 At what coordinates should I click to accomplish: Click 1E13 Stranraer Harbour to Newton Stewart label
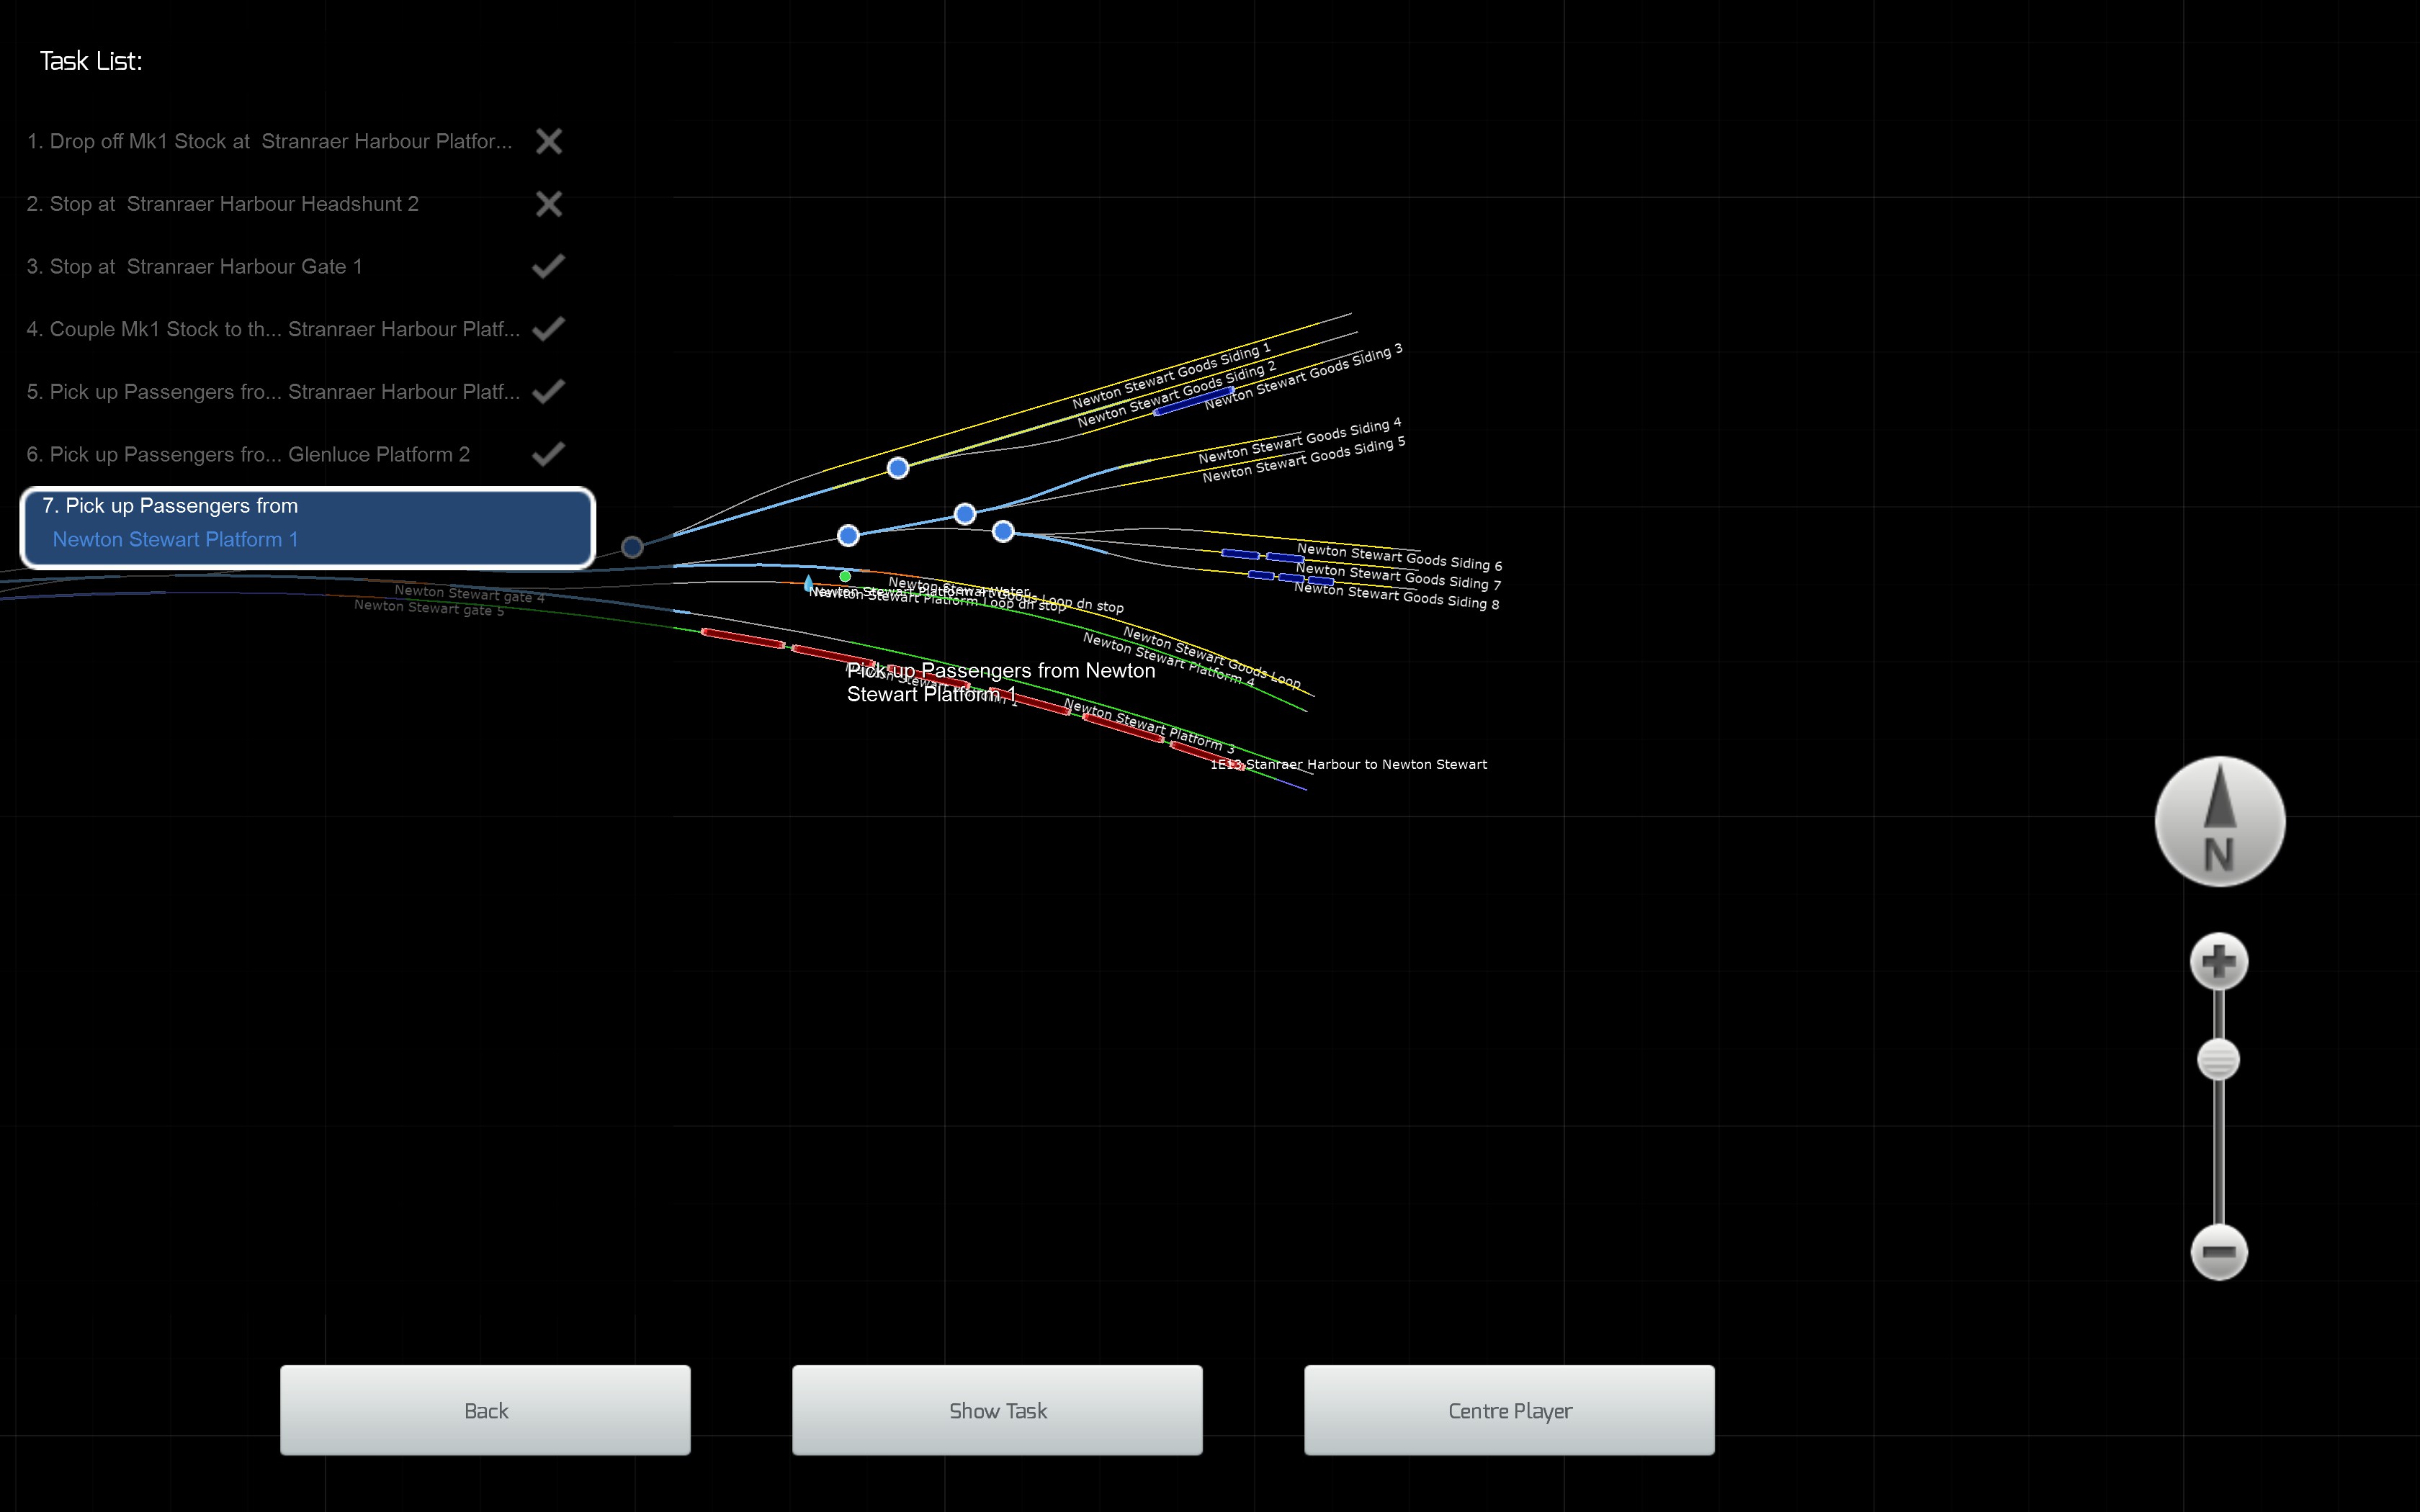[x=1348, y=764]
